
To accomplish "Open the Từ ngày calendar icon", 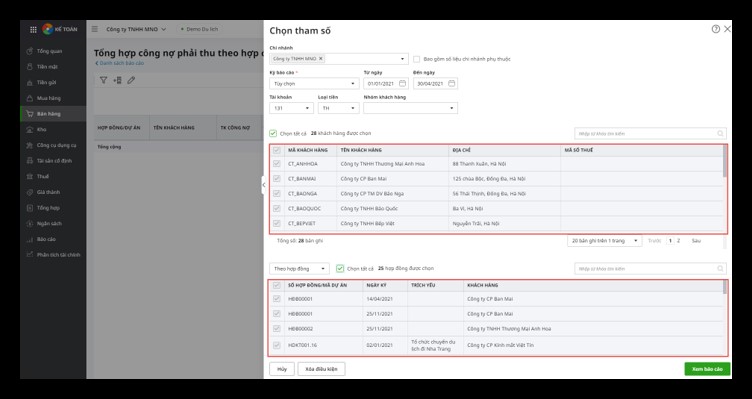I will (x=402, y=83).
